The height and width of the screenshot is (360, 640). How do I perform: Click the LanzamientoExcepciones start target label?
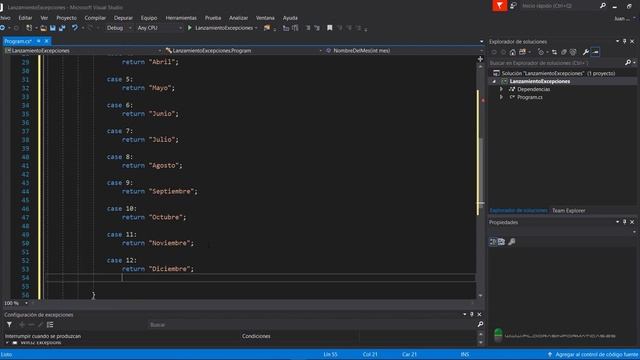(224, 28)
